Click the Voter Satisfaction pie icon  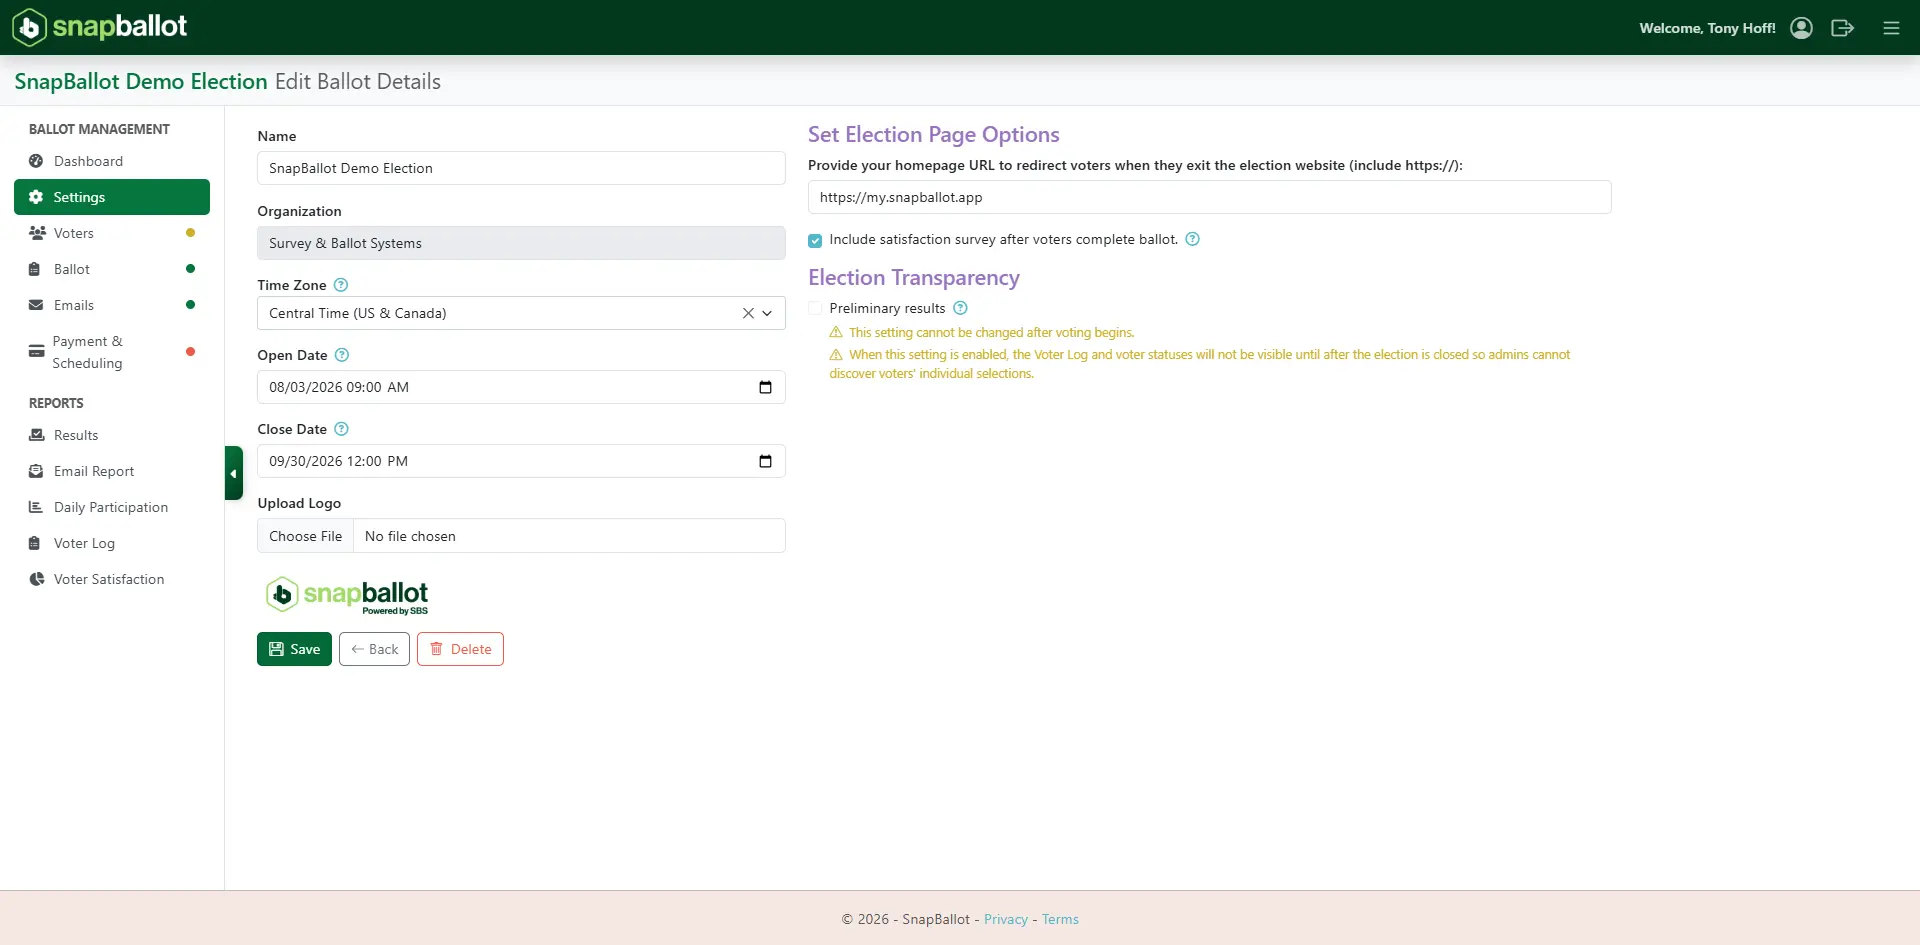tap(36, 579)
